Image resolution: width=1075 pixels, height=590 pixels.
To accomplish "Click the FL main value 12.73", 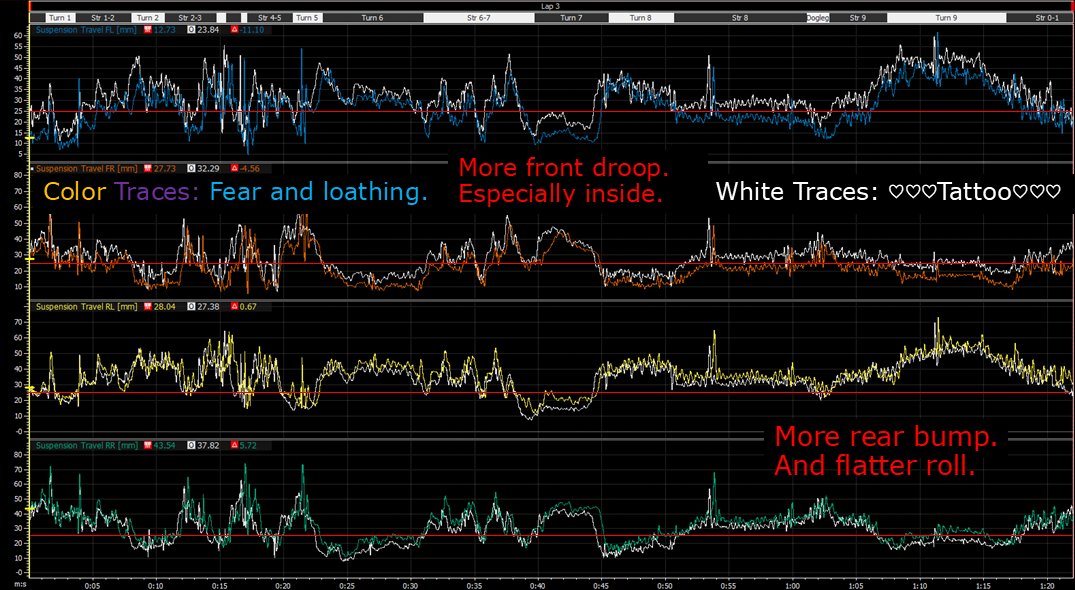I will pos(165,30).
